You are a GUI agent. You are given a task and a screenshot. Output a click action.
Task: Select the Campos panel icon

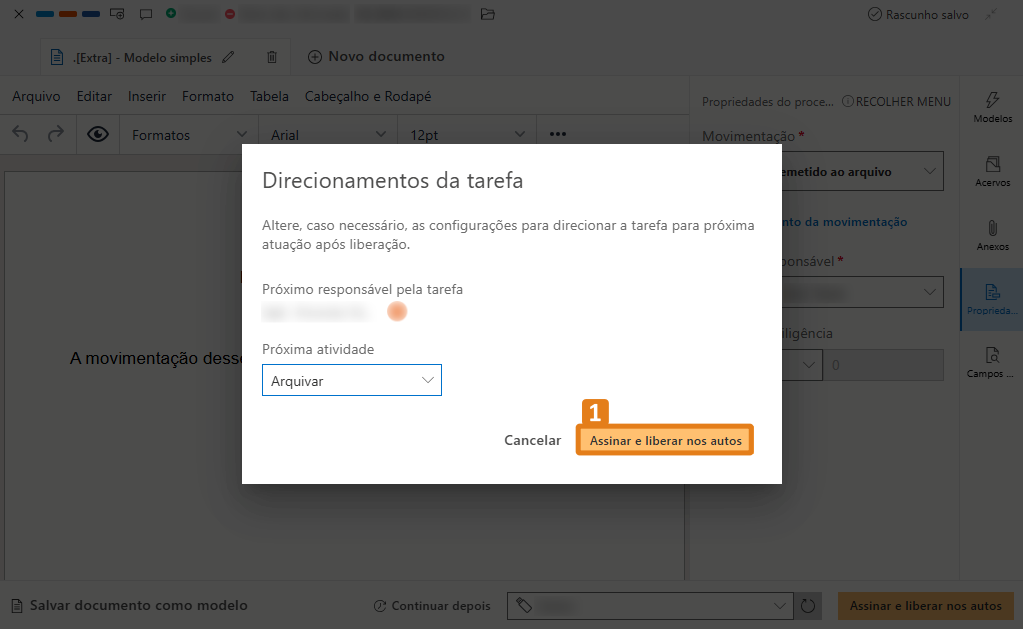tap(991, 360)
